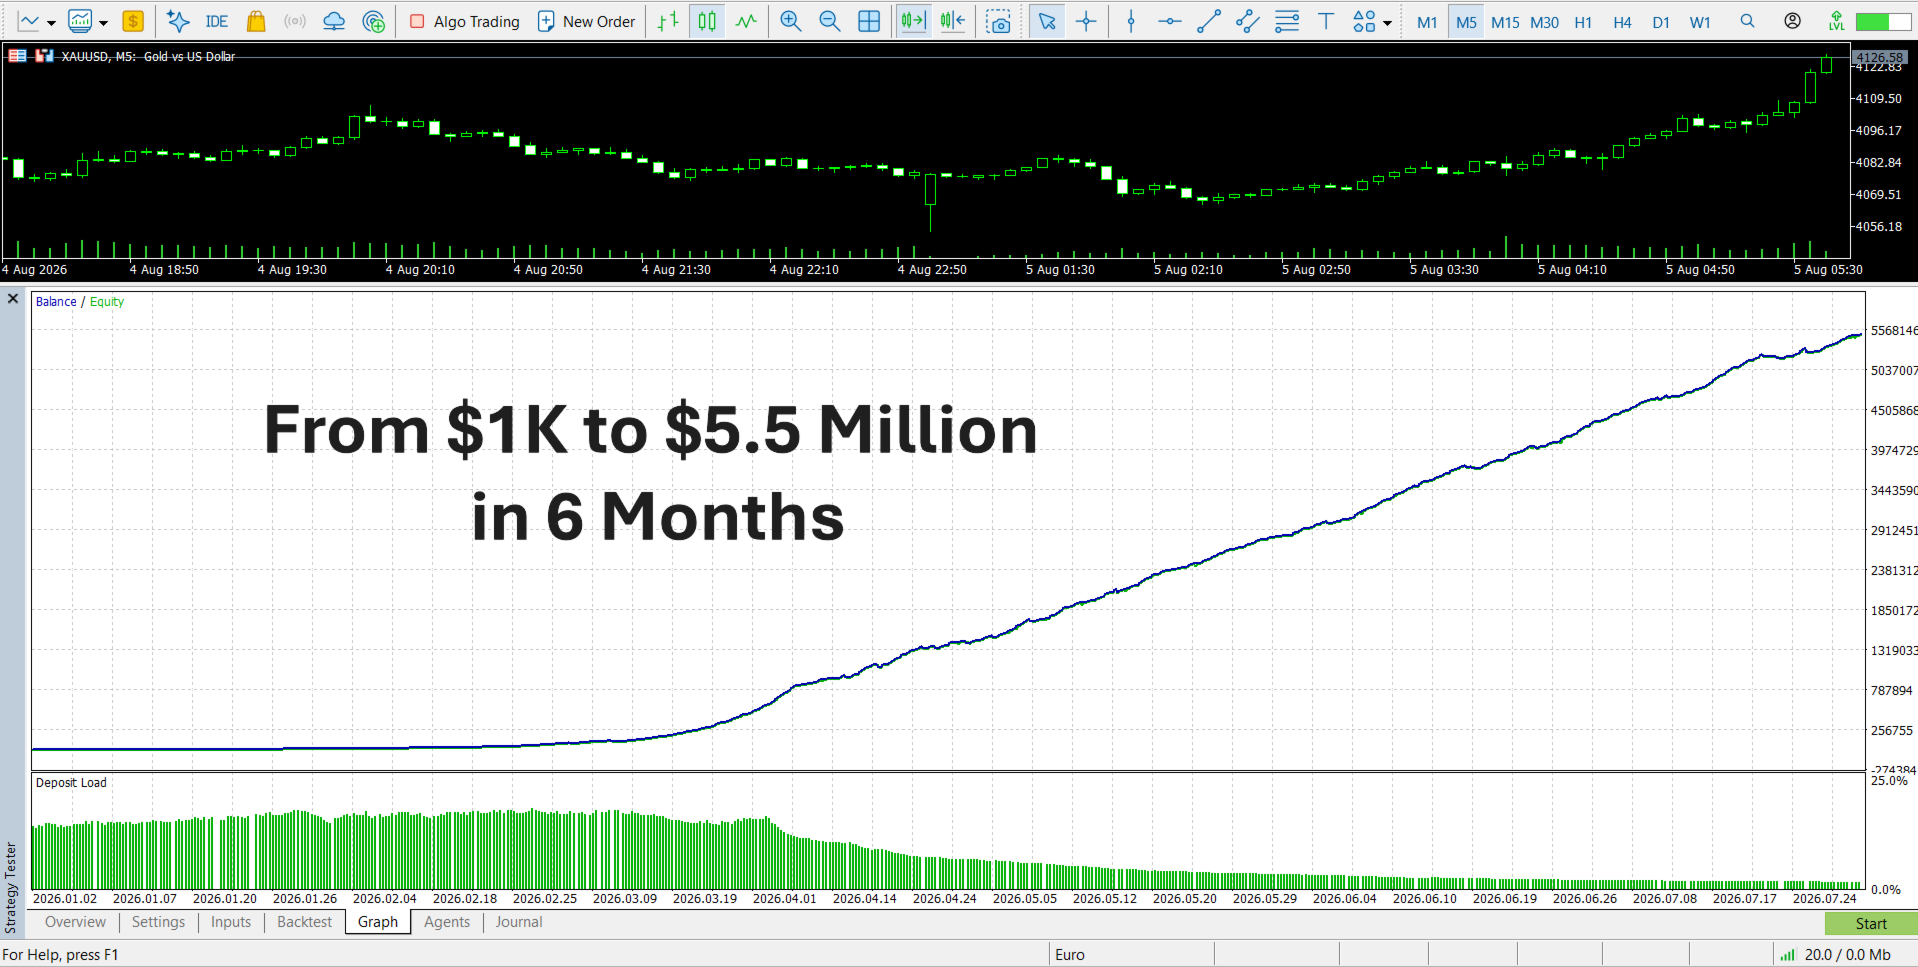
Task: Launch the MetaEditor IDE
Action: click(216, 21)
